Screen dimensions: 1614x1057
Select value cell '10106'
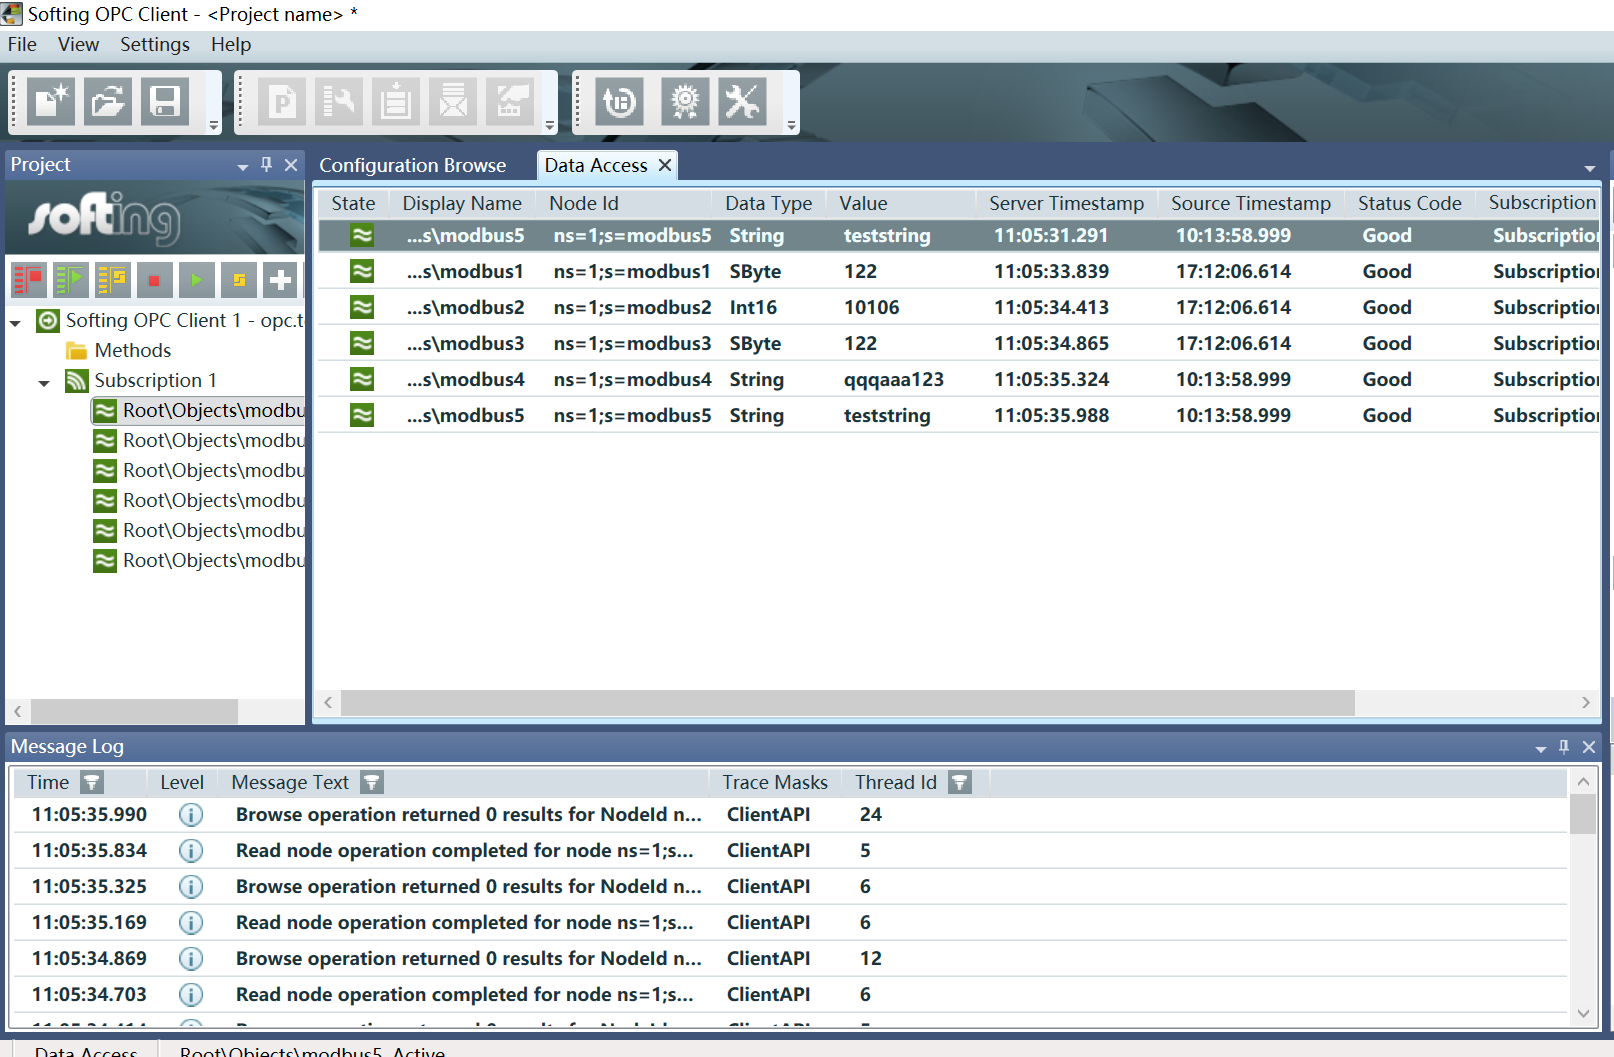tap(872, 307)
